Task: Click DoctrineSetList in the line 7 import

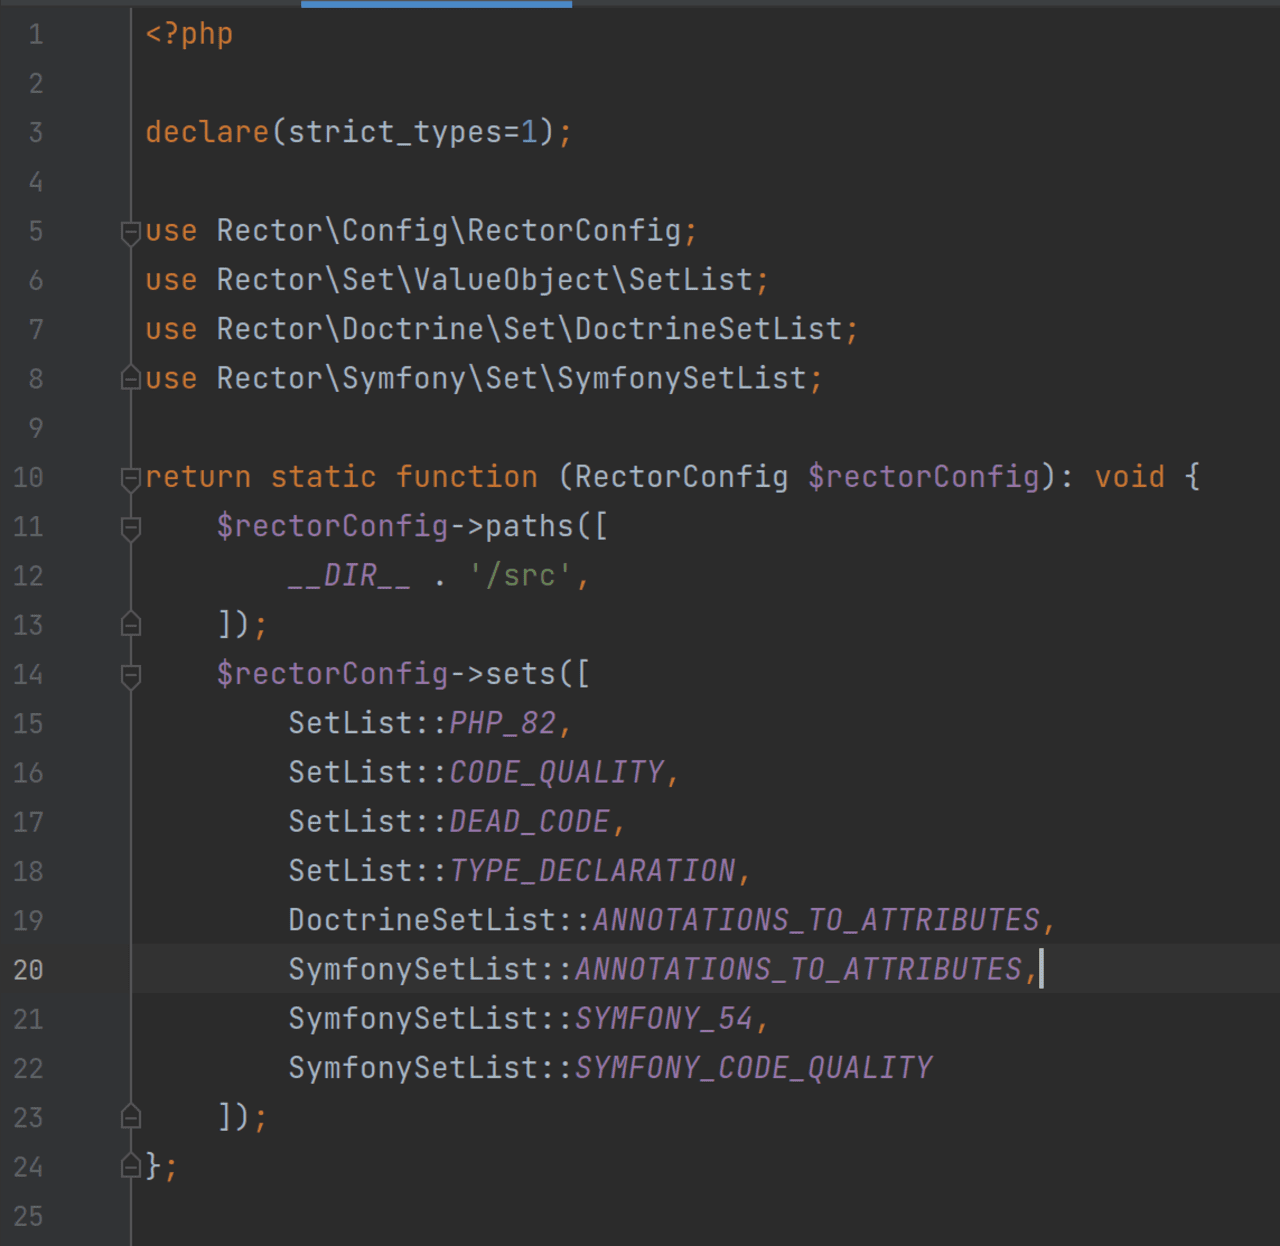Action: 708,329
